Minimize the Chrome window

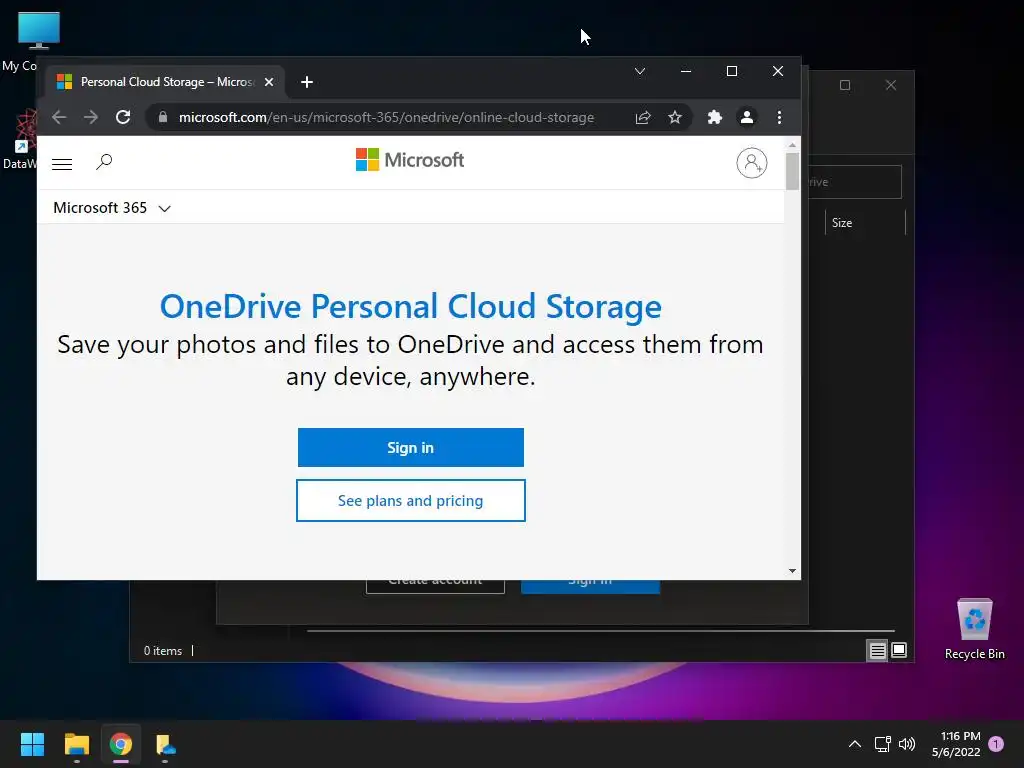(x=686, y=71)
